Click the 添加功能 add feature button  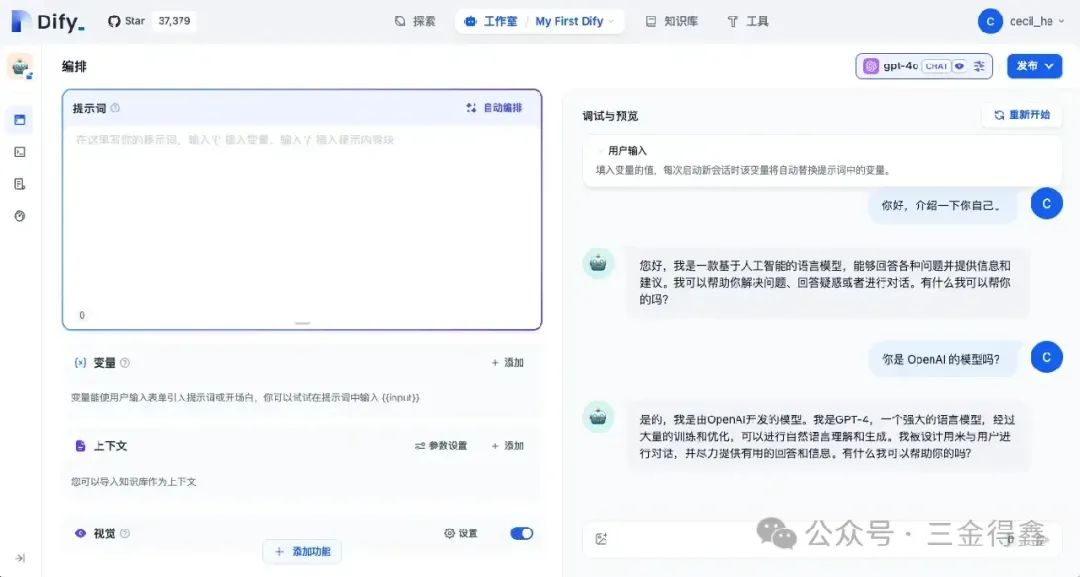[302, 551]
